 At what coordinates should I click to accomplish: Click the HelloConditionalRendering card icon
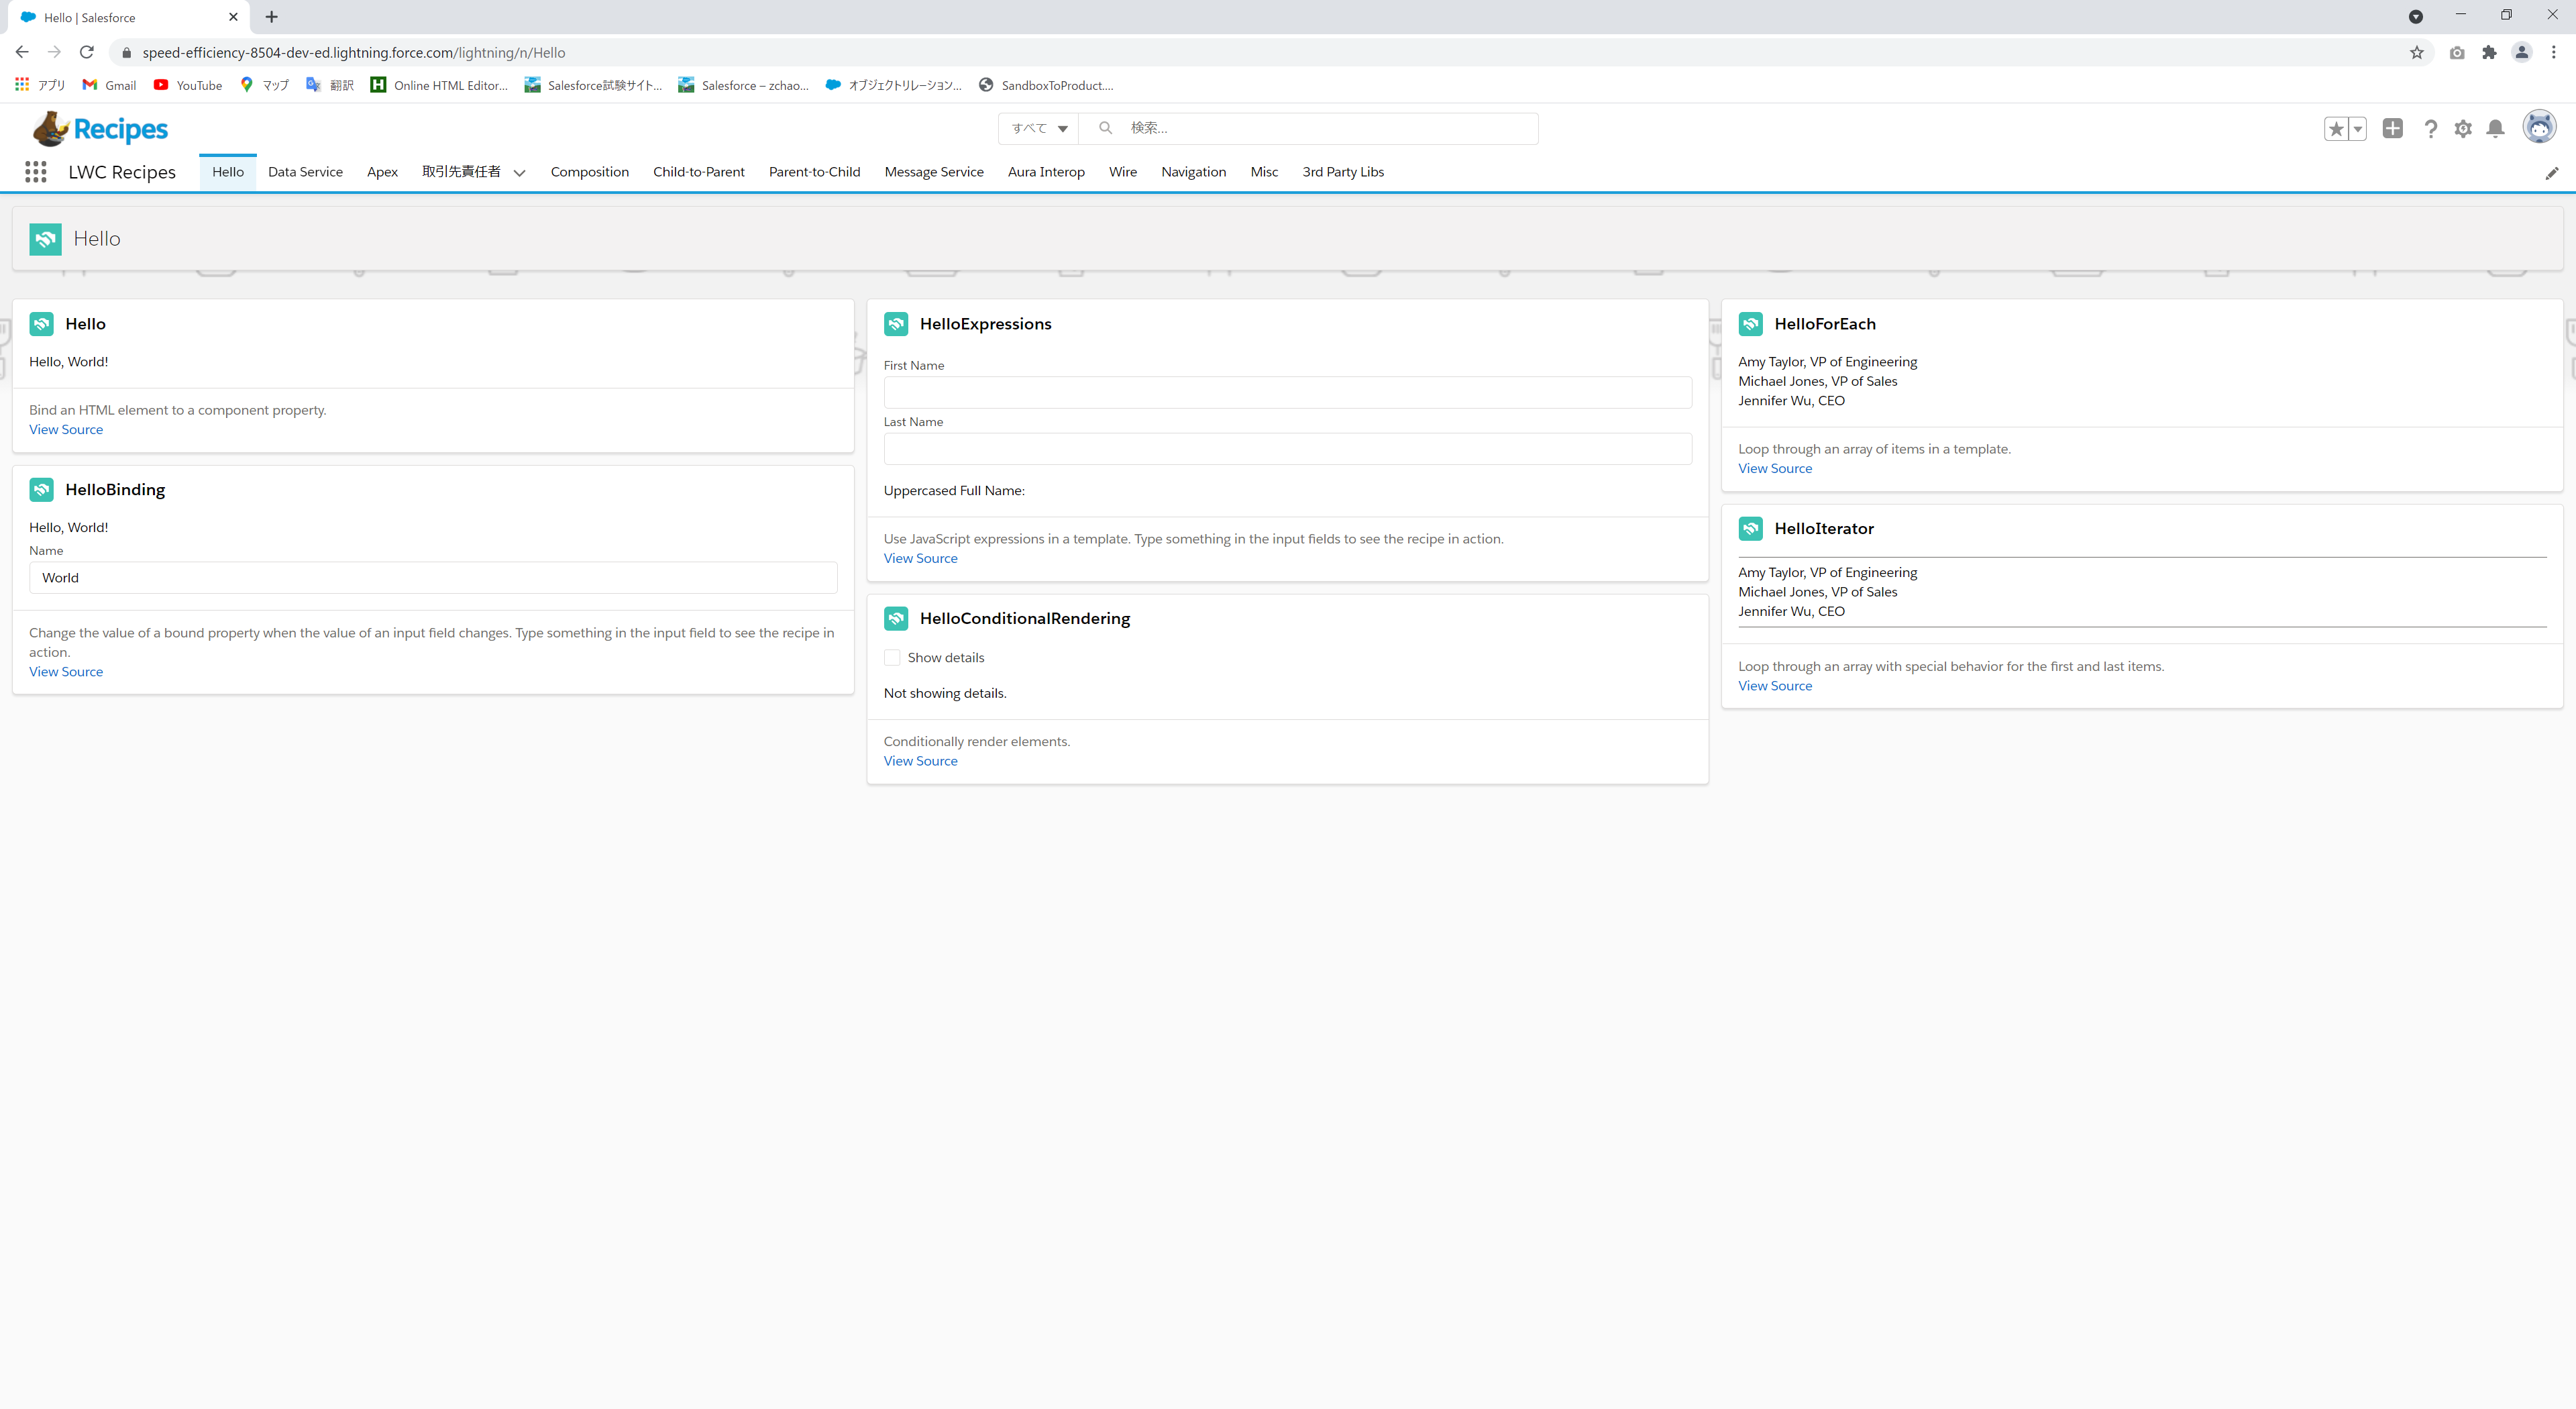[x=896, y=618]
